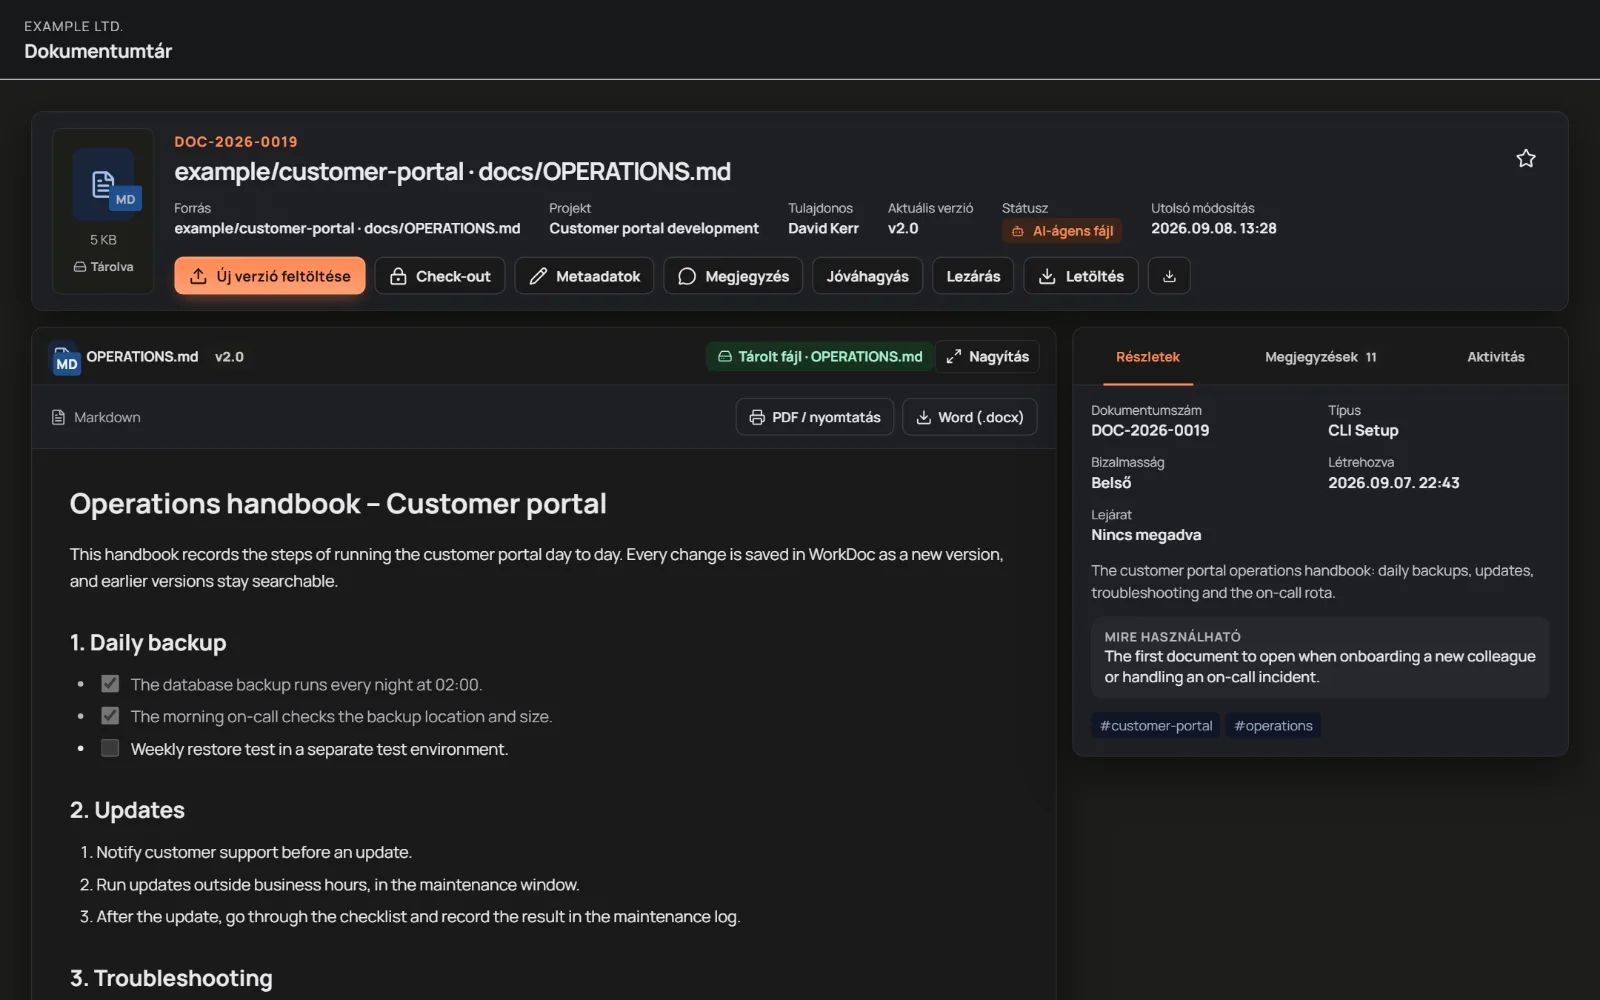1600x1000 pixels.
Task: Click the Tárolva storage label
Action: [x=103, y=267]
